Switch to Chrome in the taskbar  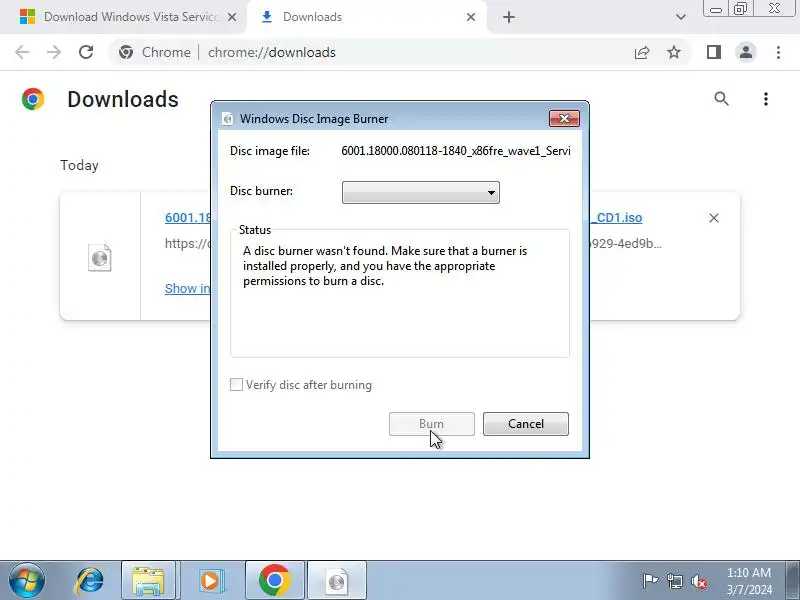274,581
